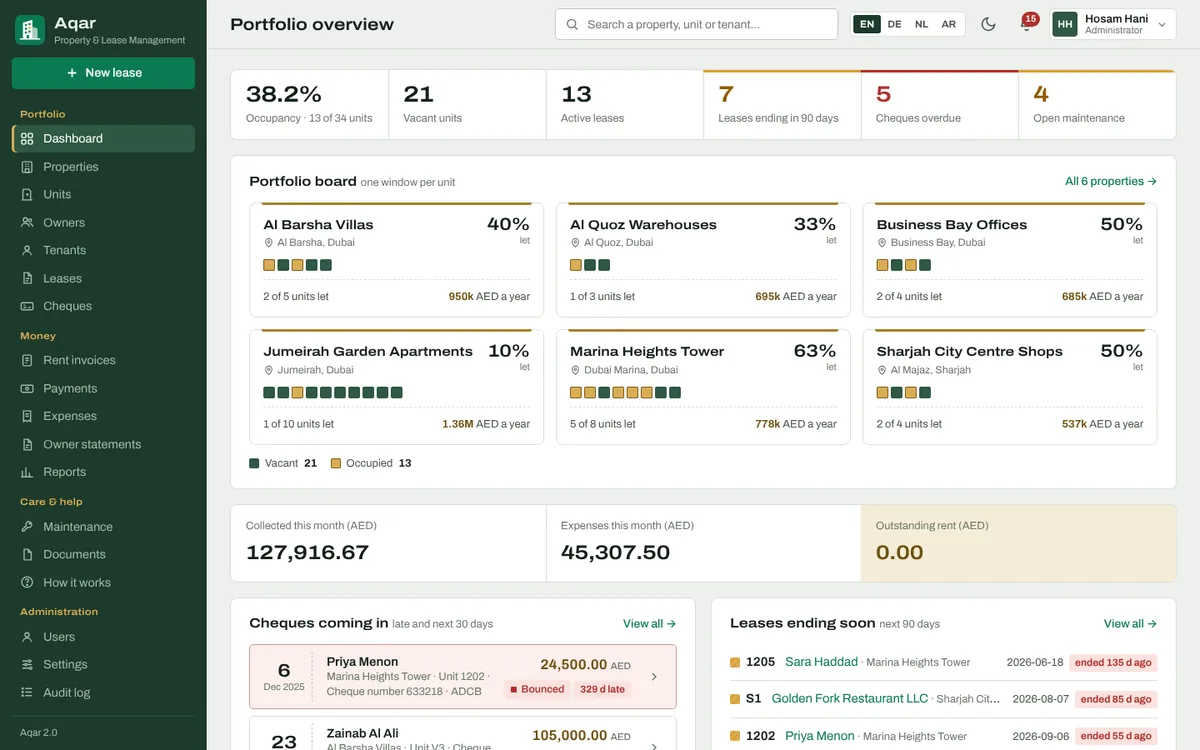The width and height of the screenshot is (1200, 750).
Task: Open Dashboard grid icon in sidebar
Action: pyautogui.click(x=27, y=139)
